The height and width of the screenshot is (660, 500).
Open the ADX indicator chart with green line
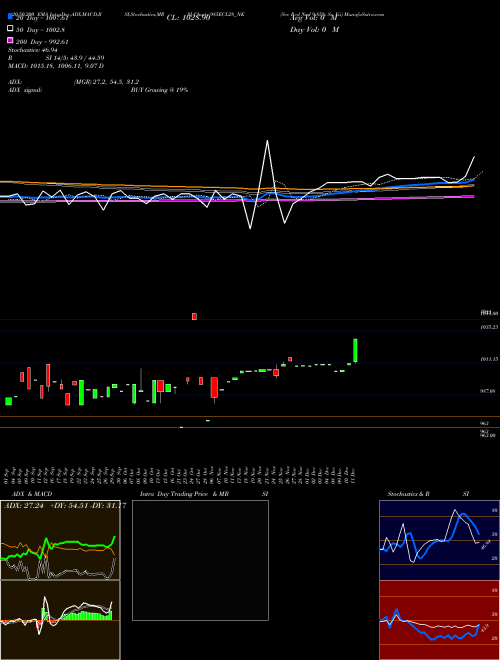pos(60,540)
